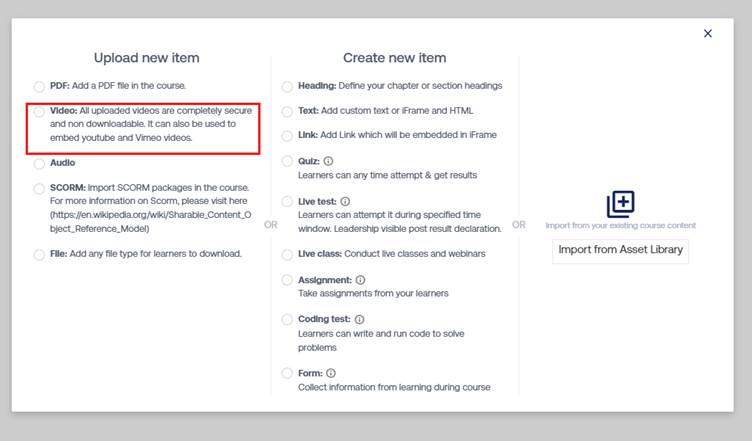Click the info icon beside Live test

point(345,201)
